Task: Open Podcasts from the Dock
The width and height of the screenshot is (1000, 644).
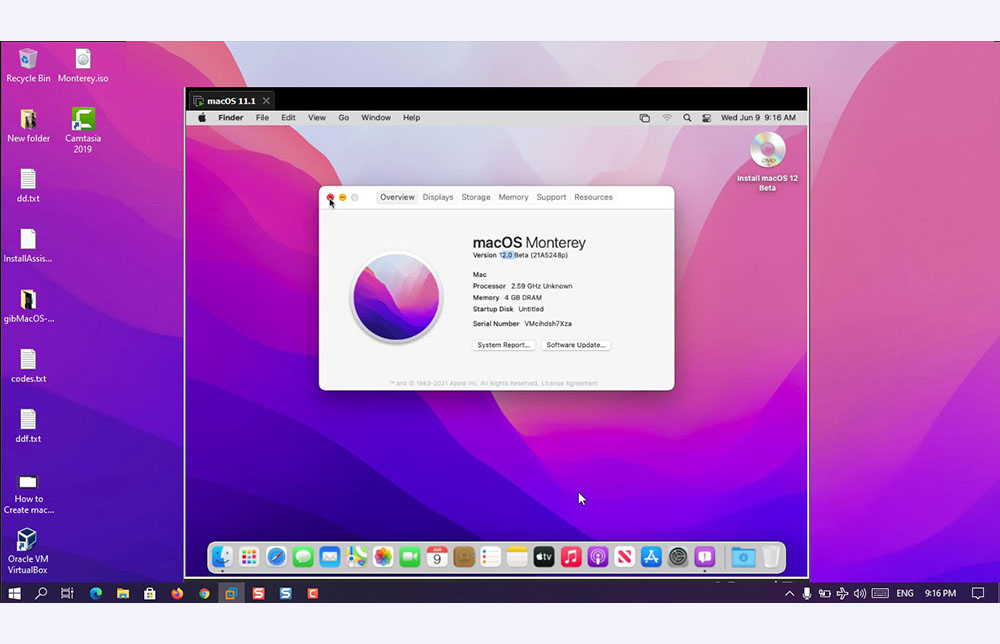Action: [x=597, y=557]
